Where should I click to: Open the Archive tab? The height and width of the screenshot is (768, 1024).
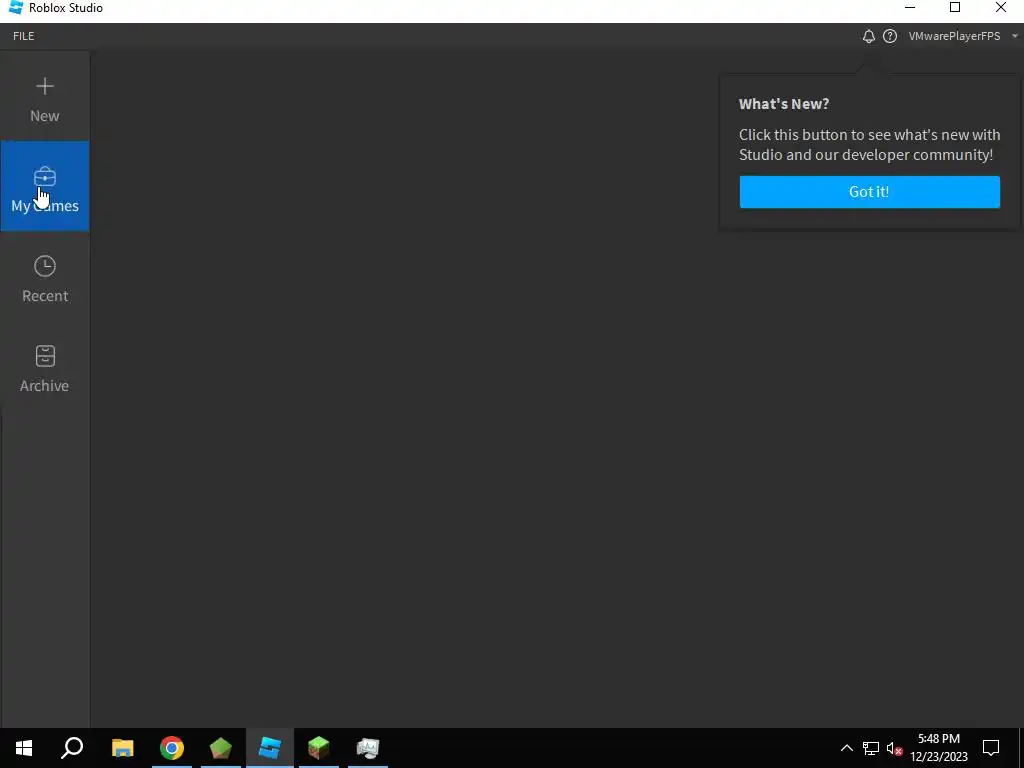[44, 369]
